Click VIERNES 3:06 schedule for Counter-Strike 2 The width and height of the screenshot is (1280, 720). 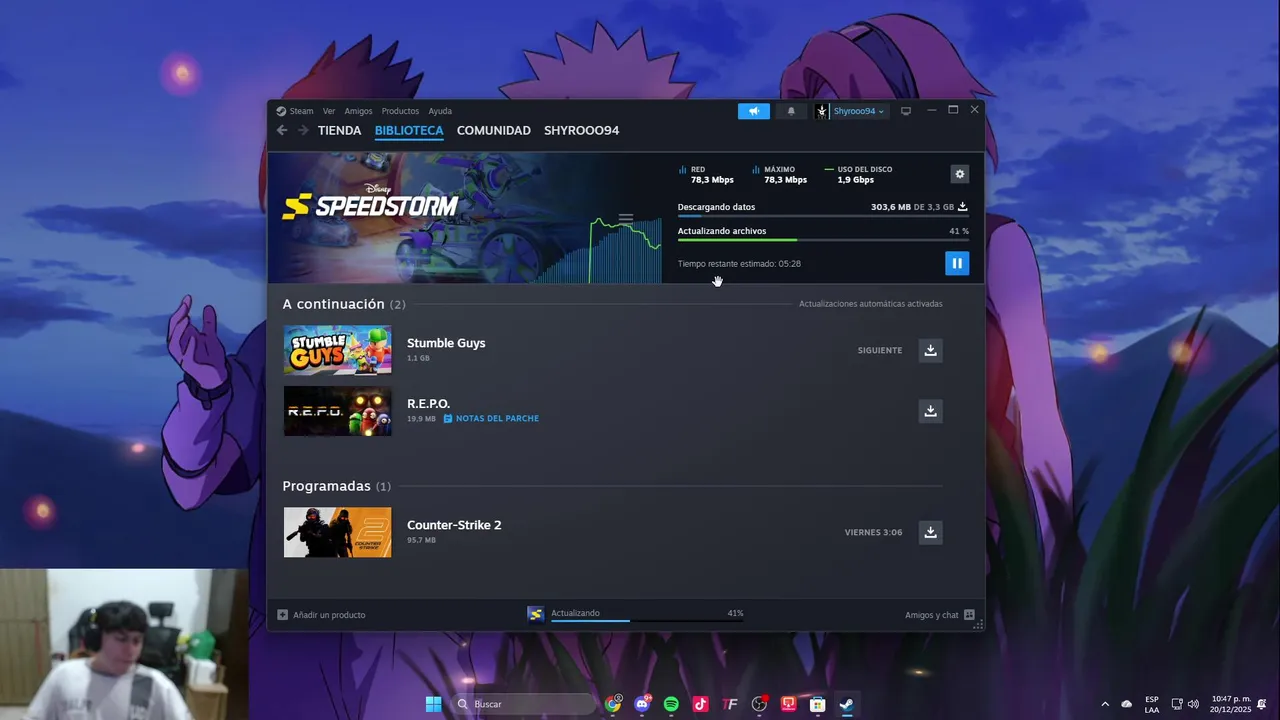pos(873,532)
